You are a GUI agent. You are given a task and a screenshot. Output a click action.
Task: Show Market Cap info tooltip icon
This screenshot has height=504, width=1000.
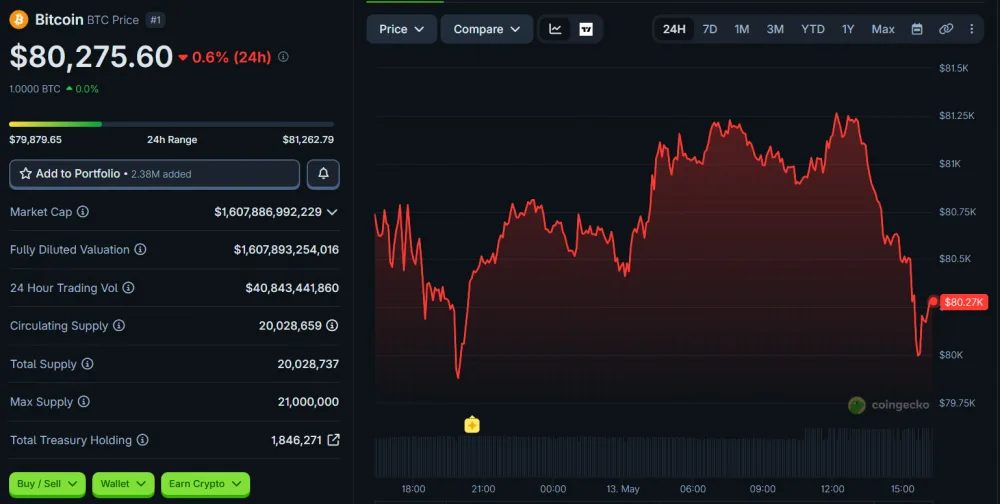[x=83, y=212]
